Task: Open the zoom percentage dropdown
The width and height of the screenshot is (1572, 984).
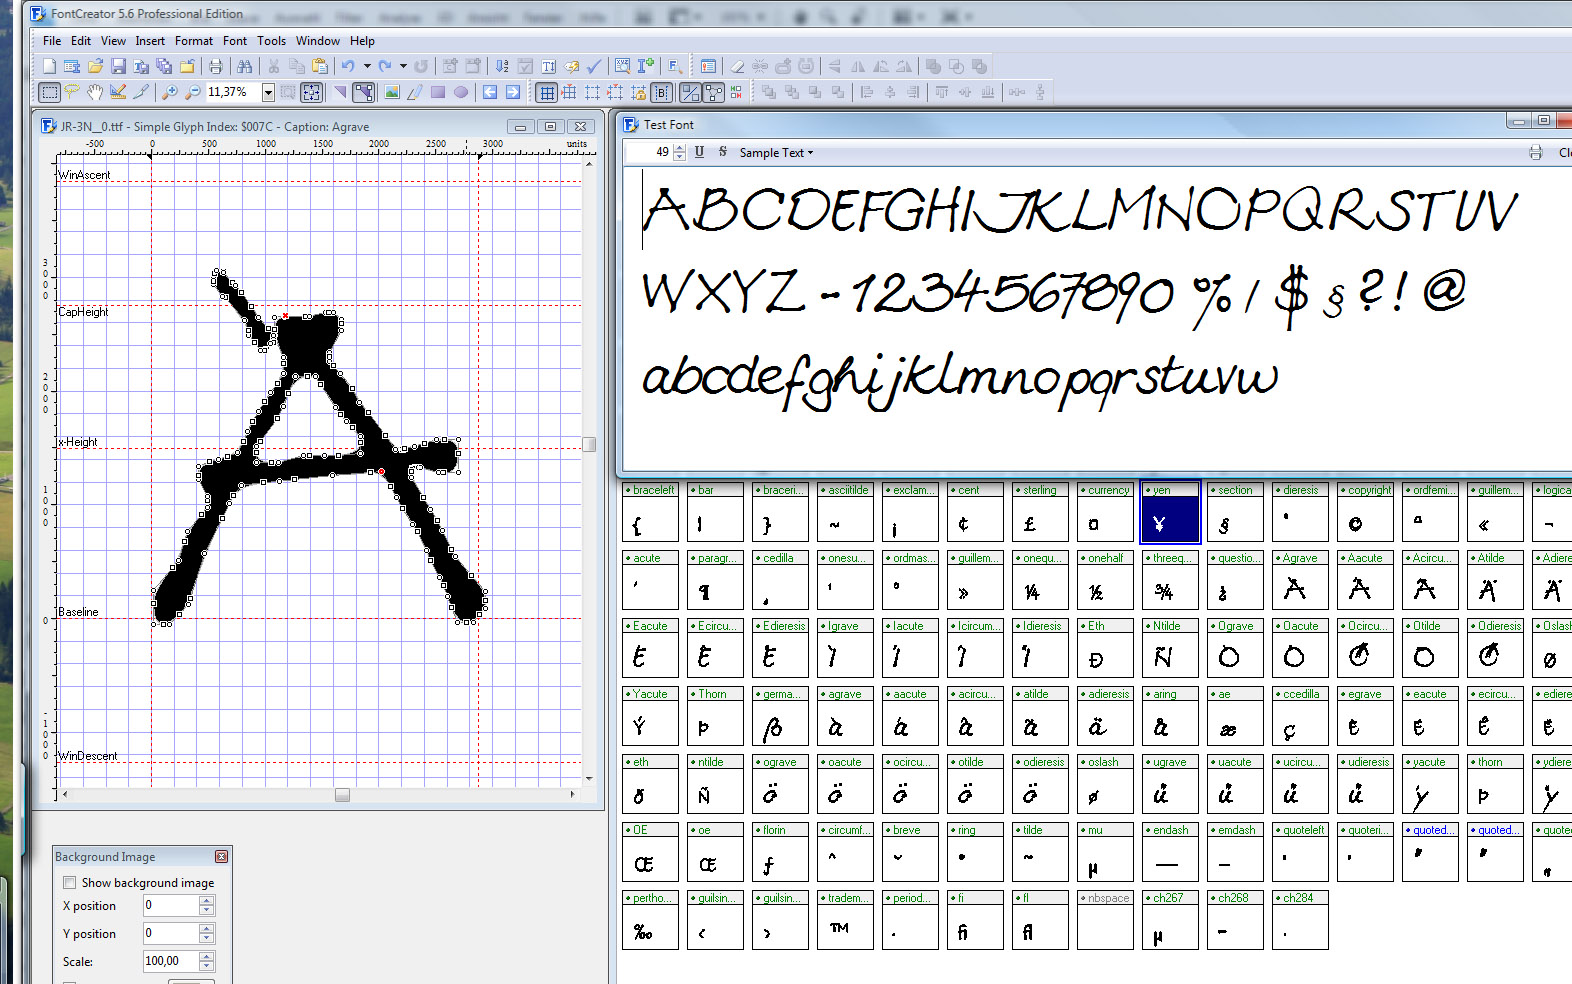Action: pos(268,92)
